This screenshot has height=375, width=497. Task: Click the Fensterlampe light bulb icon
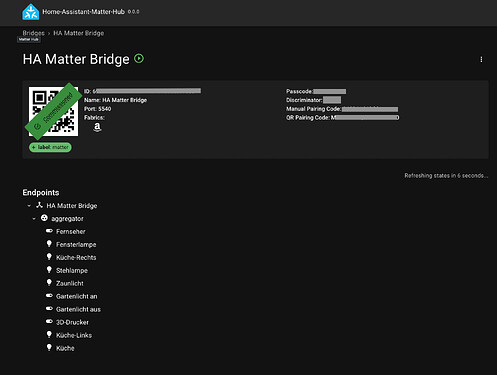pos(49,244)
